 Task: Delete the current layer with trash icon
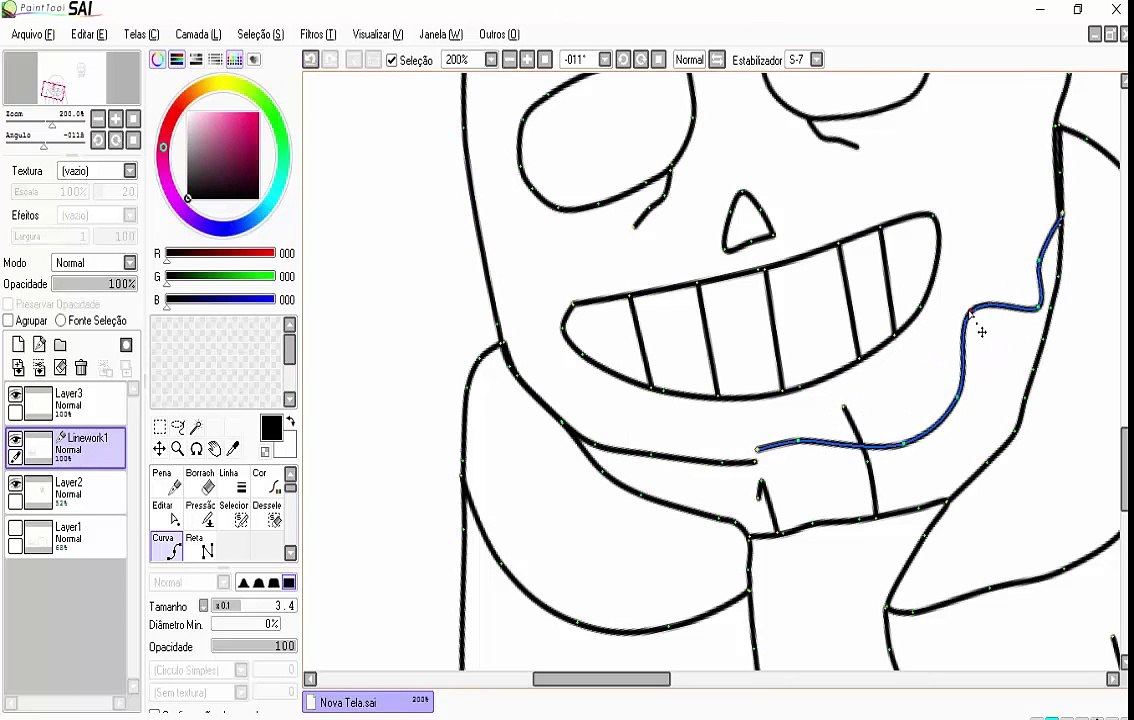(x=81, y=368)
